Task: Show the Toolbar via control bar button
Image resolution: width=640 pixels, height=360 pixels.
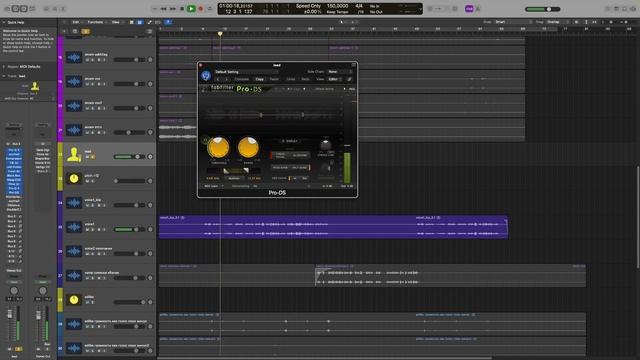Action: pos(33,9)
